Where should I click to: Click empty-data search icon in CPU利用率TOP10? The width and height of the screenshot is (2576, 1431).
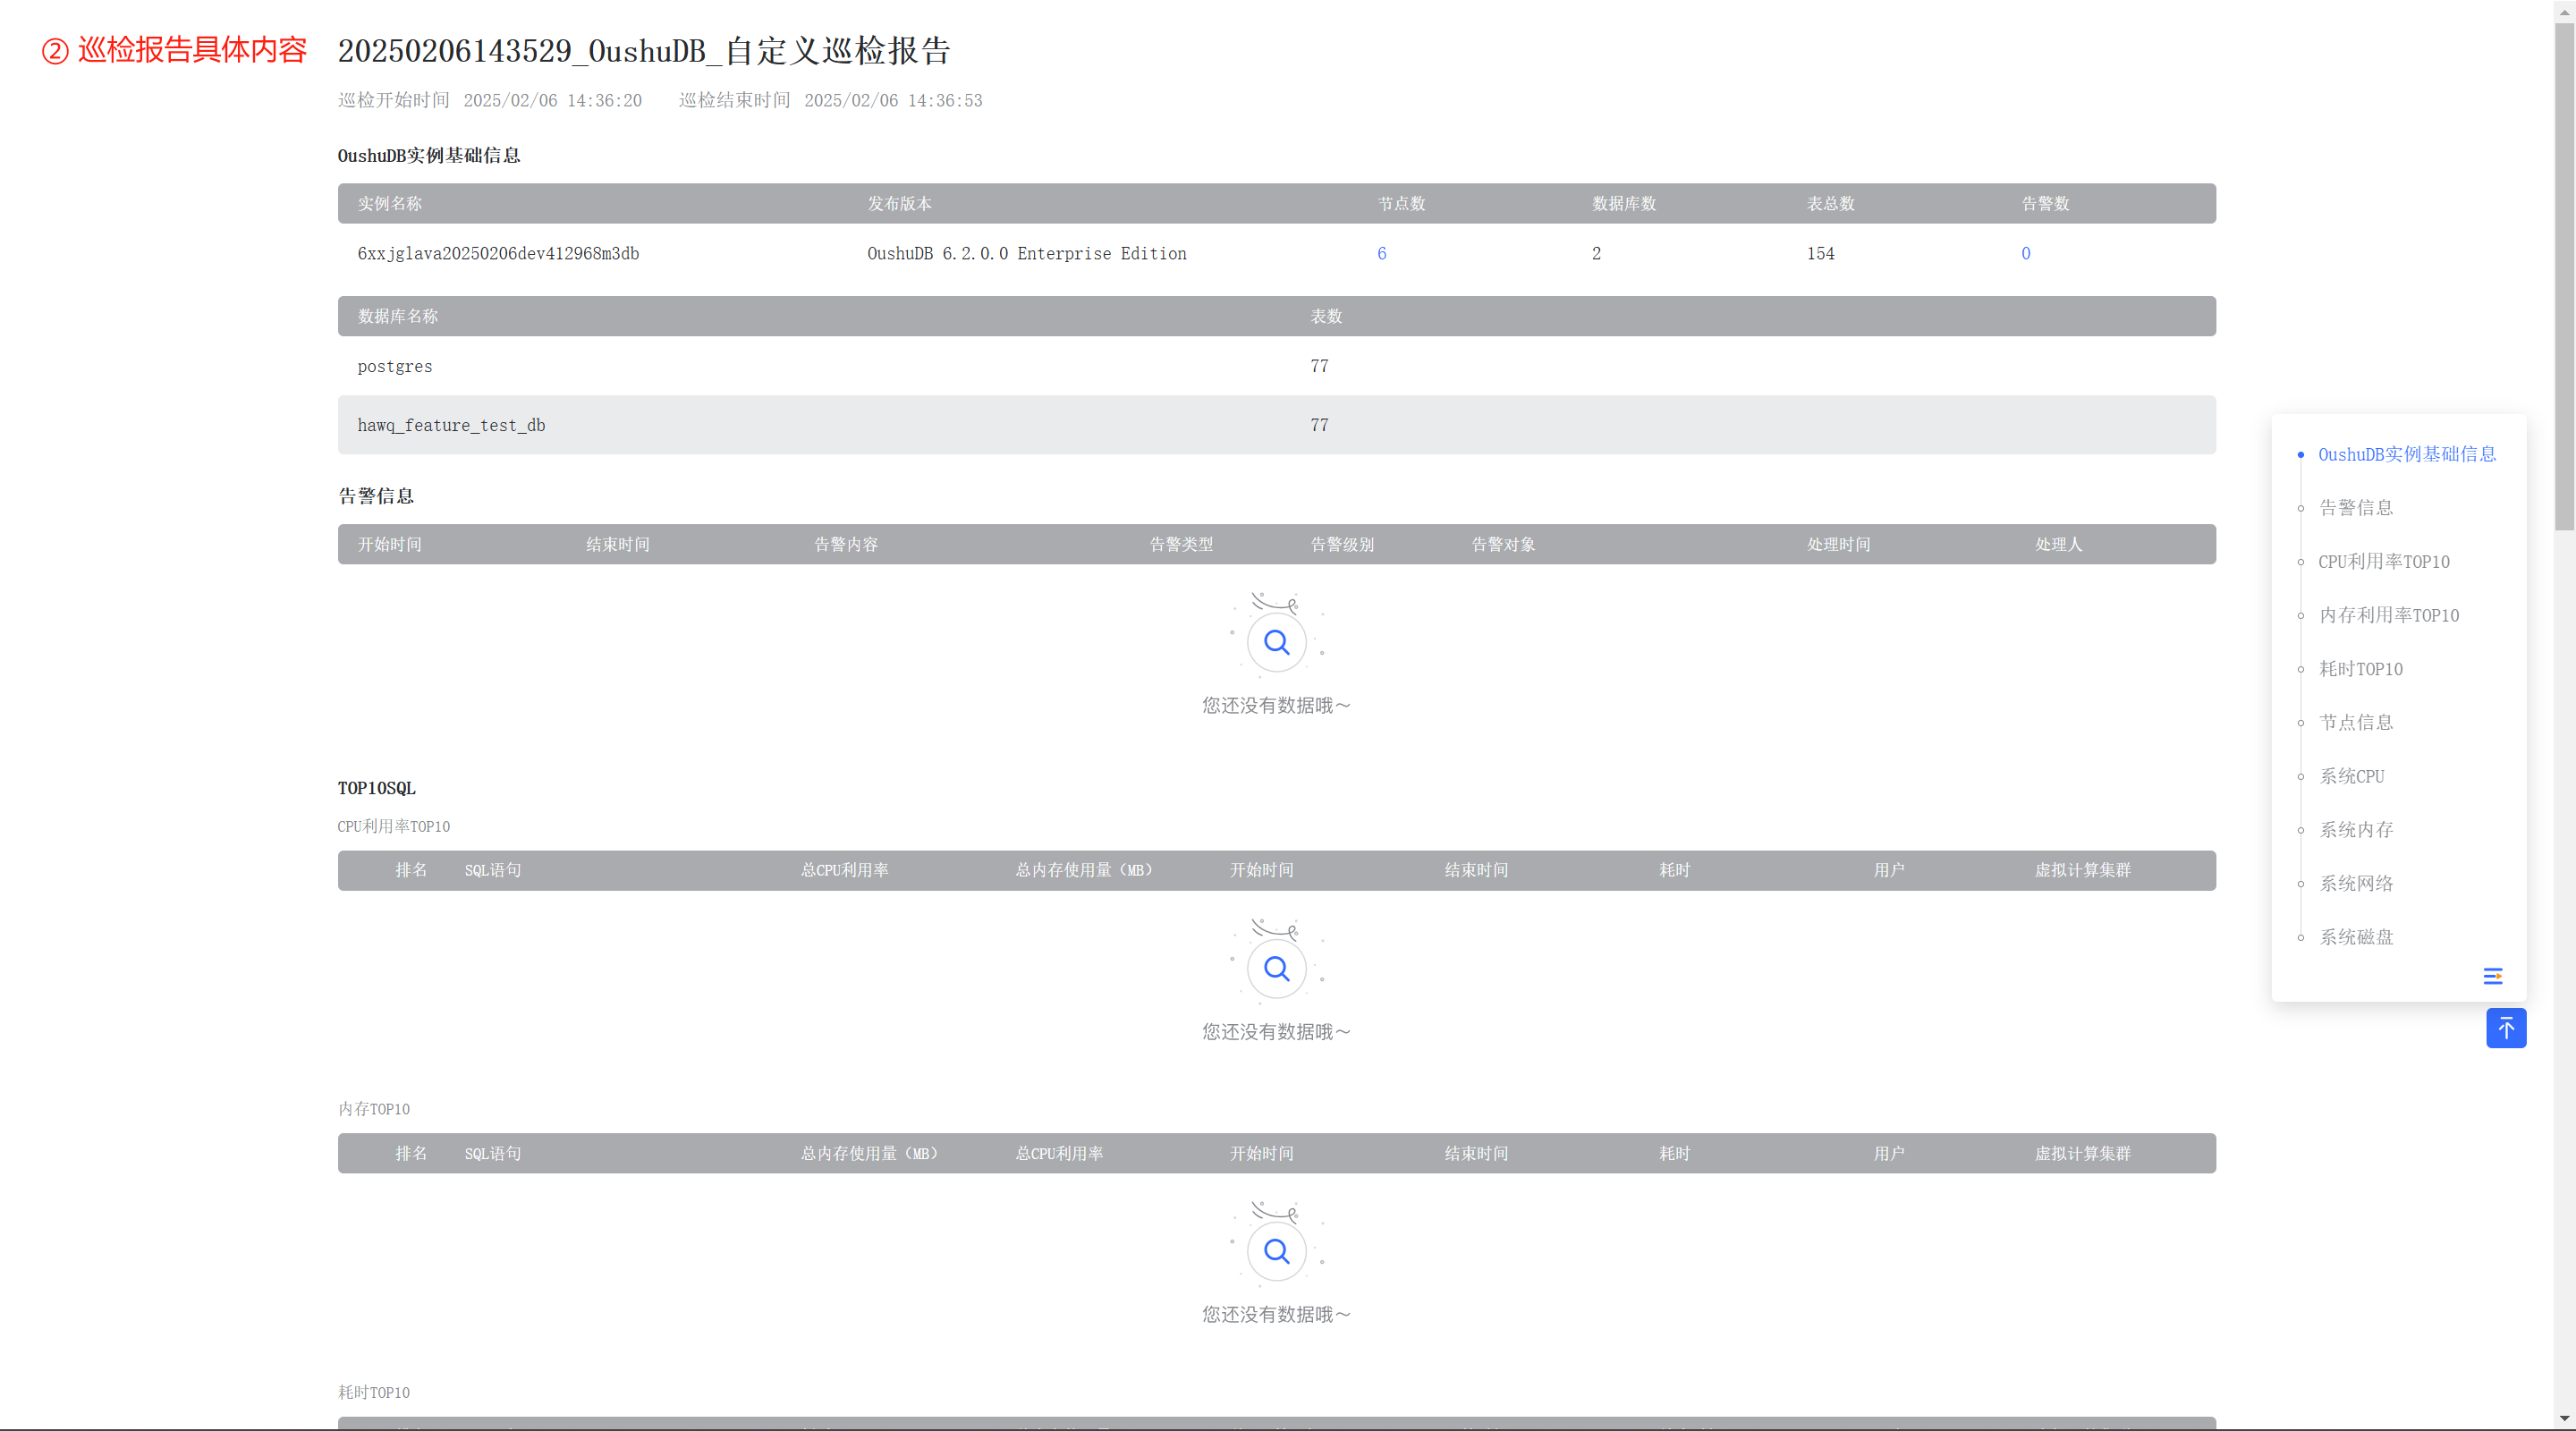tap(1276, 968)
